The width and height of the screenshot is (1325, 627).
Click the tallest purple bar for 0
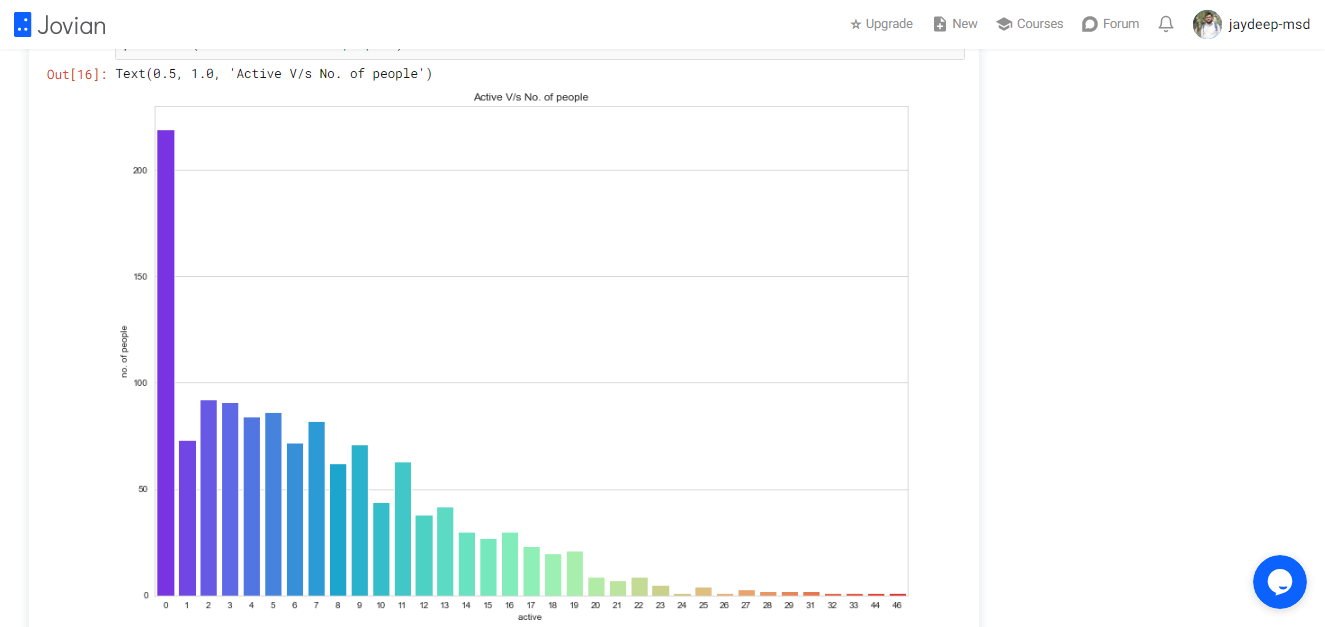(166, 363)
